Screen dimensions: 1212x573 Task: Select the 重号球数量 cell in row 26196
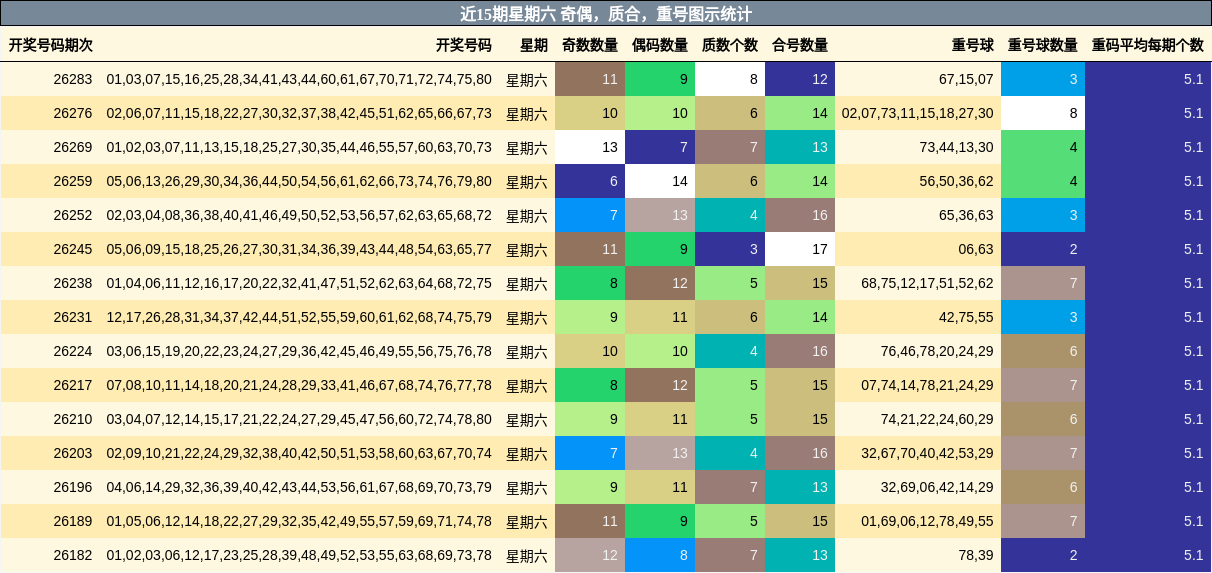coord(1043,487)
